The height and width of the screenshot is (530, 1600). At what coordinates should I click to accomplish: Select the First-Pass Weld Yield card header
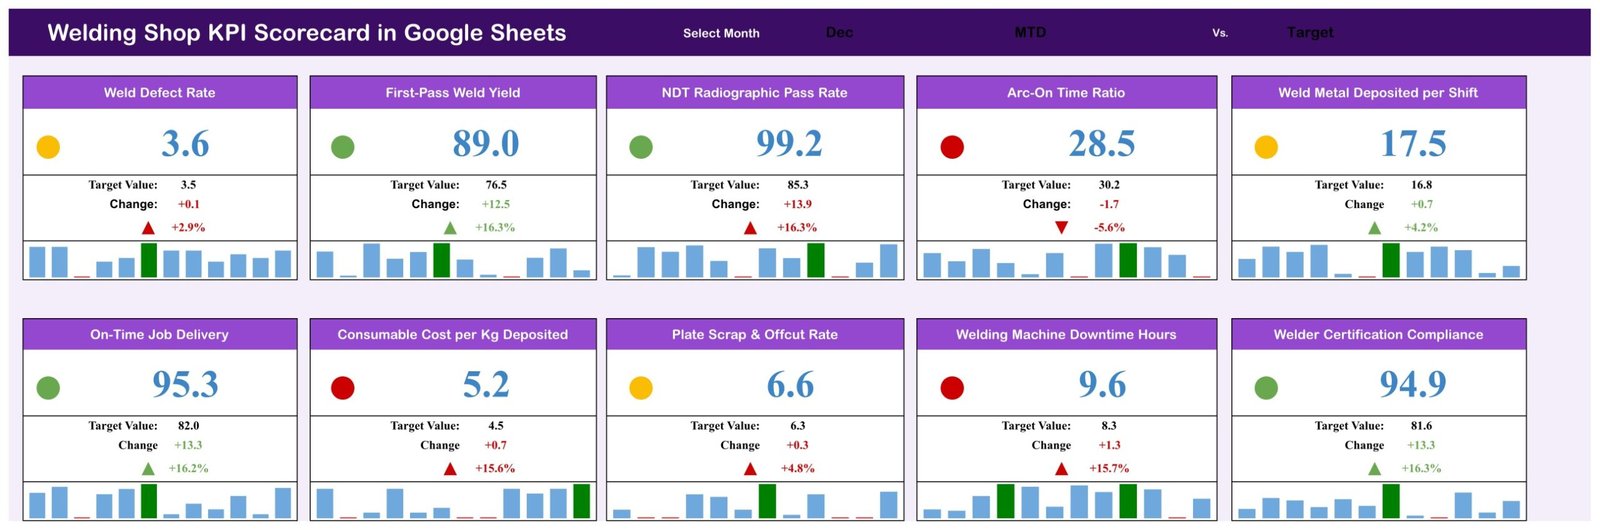pos(453,93)
